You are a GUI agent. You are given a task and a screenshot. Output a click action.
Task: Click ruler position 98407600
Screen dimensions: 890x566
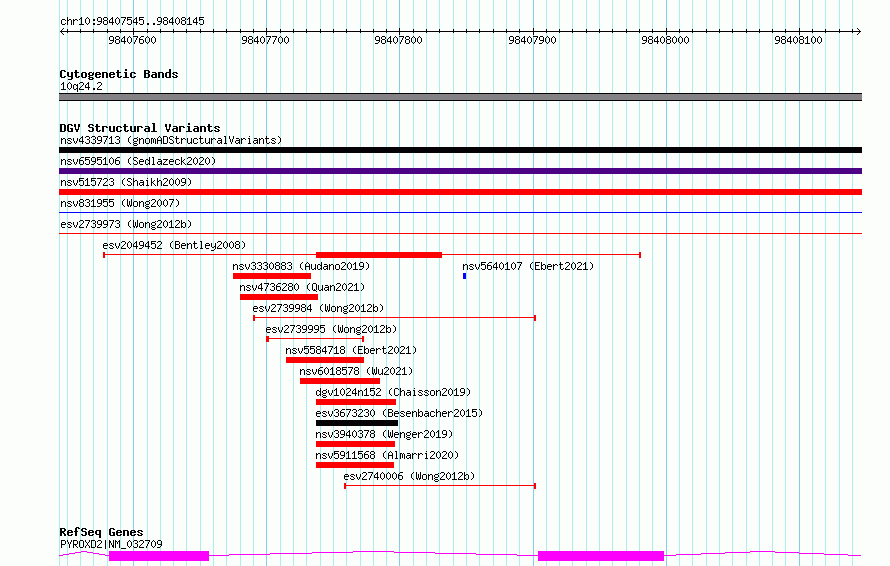pyautogui.click(x=132, y=40)
